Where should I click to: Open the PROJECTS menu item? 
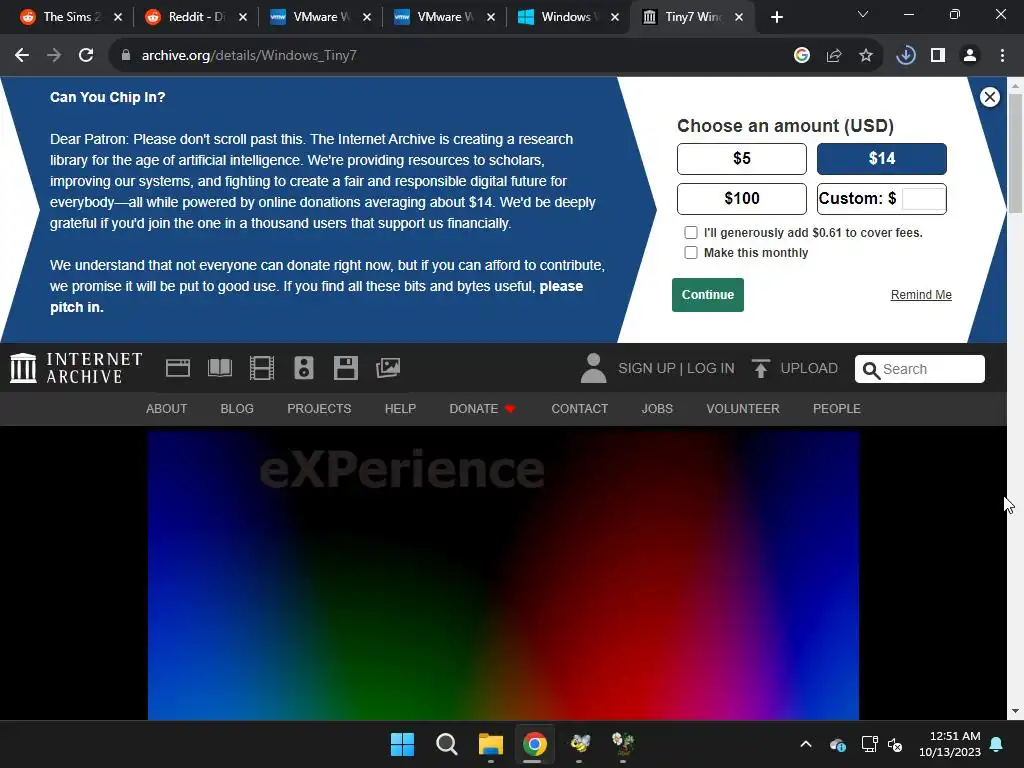[319, 409]
